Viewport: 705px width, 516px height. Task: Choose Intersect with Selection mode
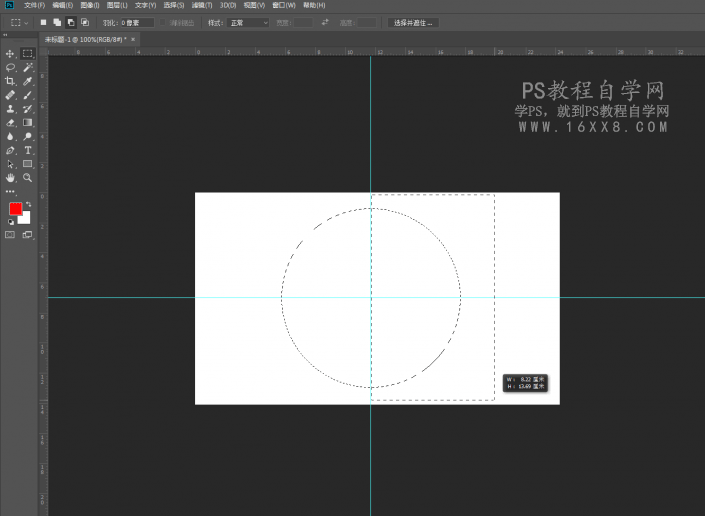pyautogui.click(x=85, y=22)
